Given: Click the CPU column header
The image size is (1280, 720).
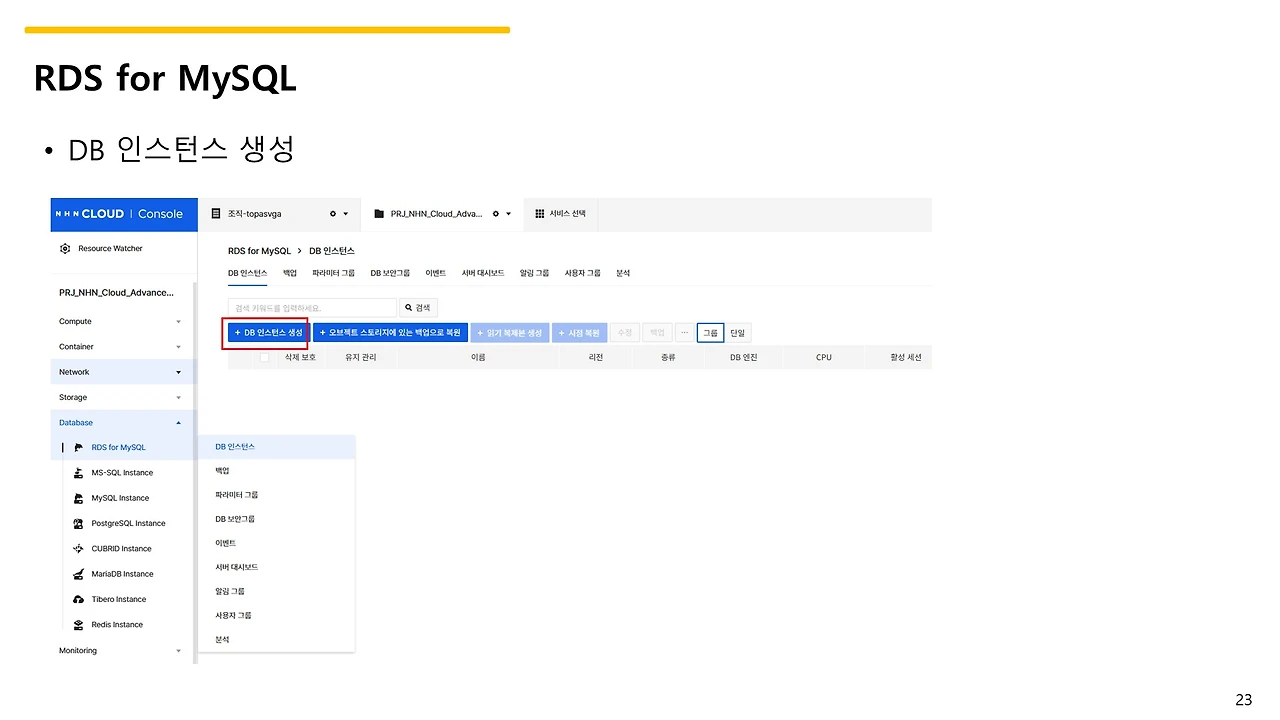Looking at the screenshot, I should [824, 357].
